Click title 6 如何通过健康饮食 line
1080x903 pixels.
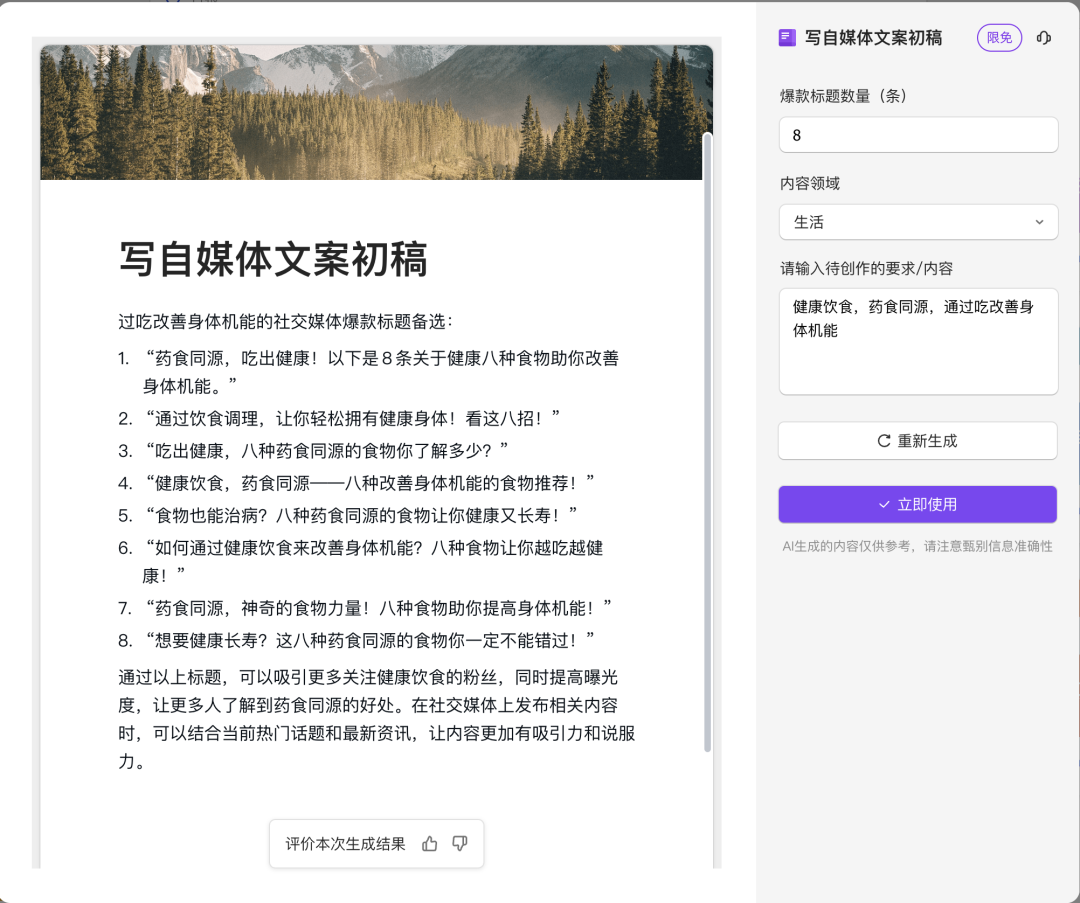[x=361, y=561]
